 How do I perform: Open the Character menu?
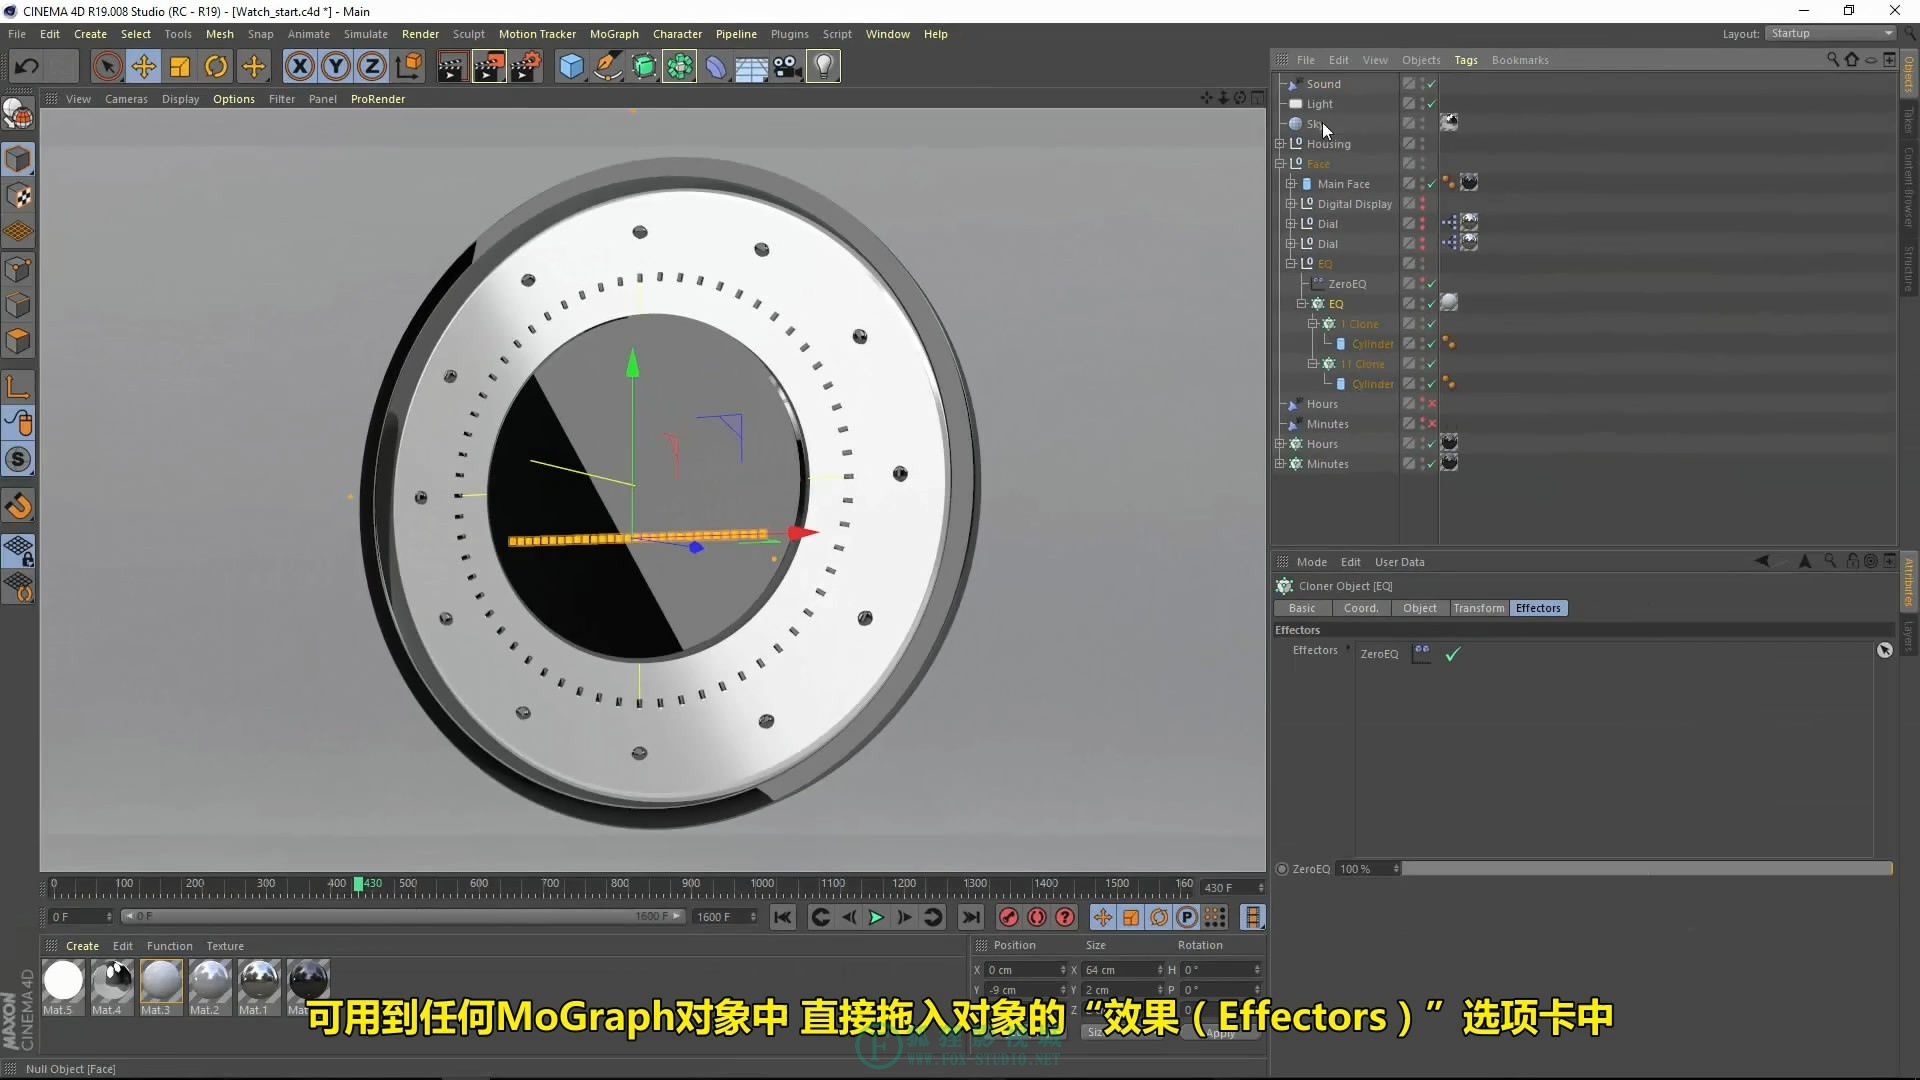coord(678,34)
